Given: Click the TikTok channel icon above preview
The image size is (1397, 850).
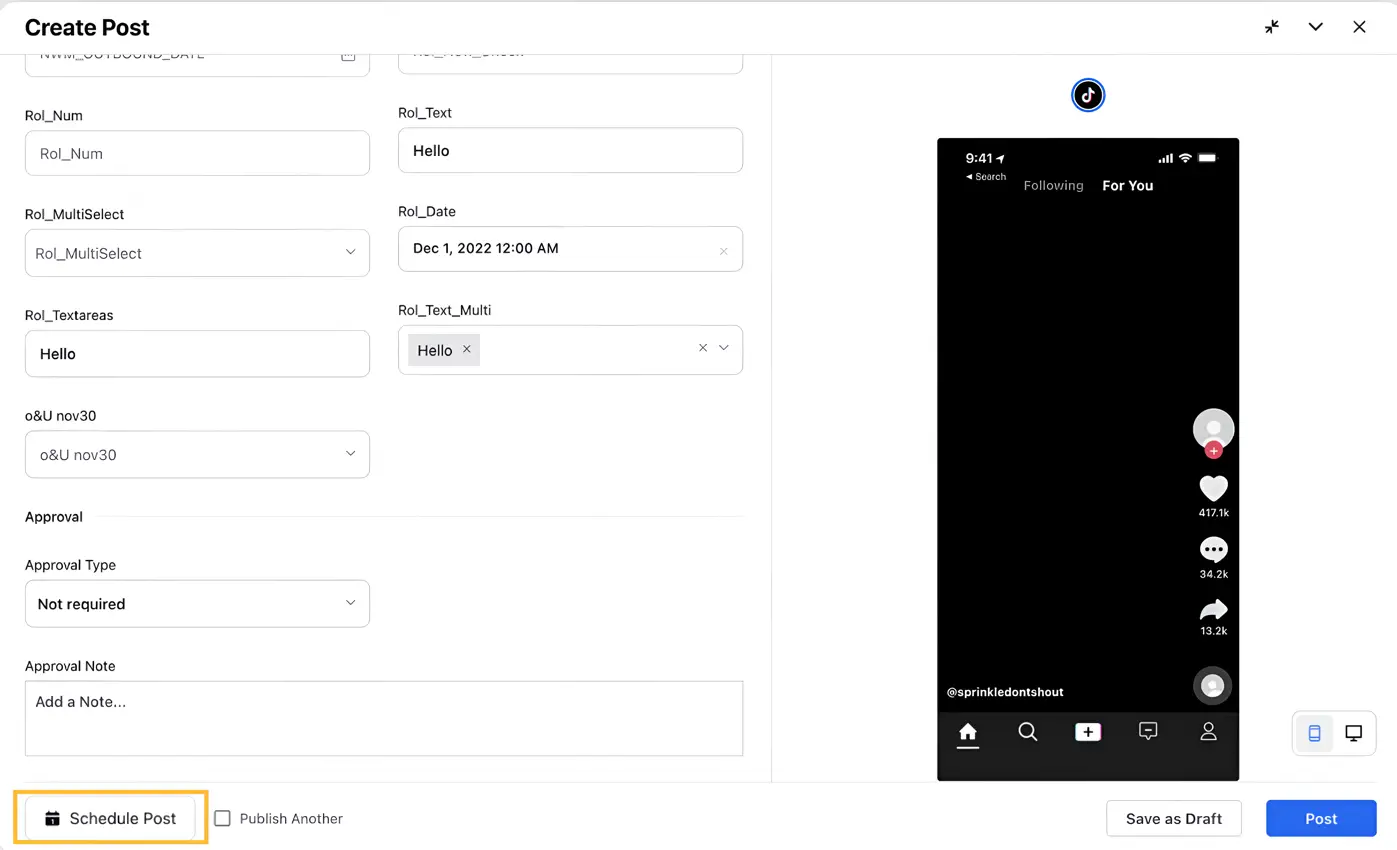Looking at the screenshot, I should point(1088,96).
